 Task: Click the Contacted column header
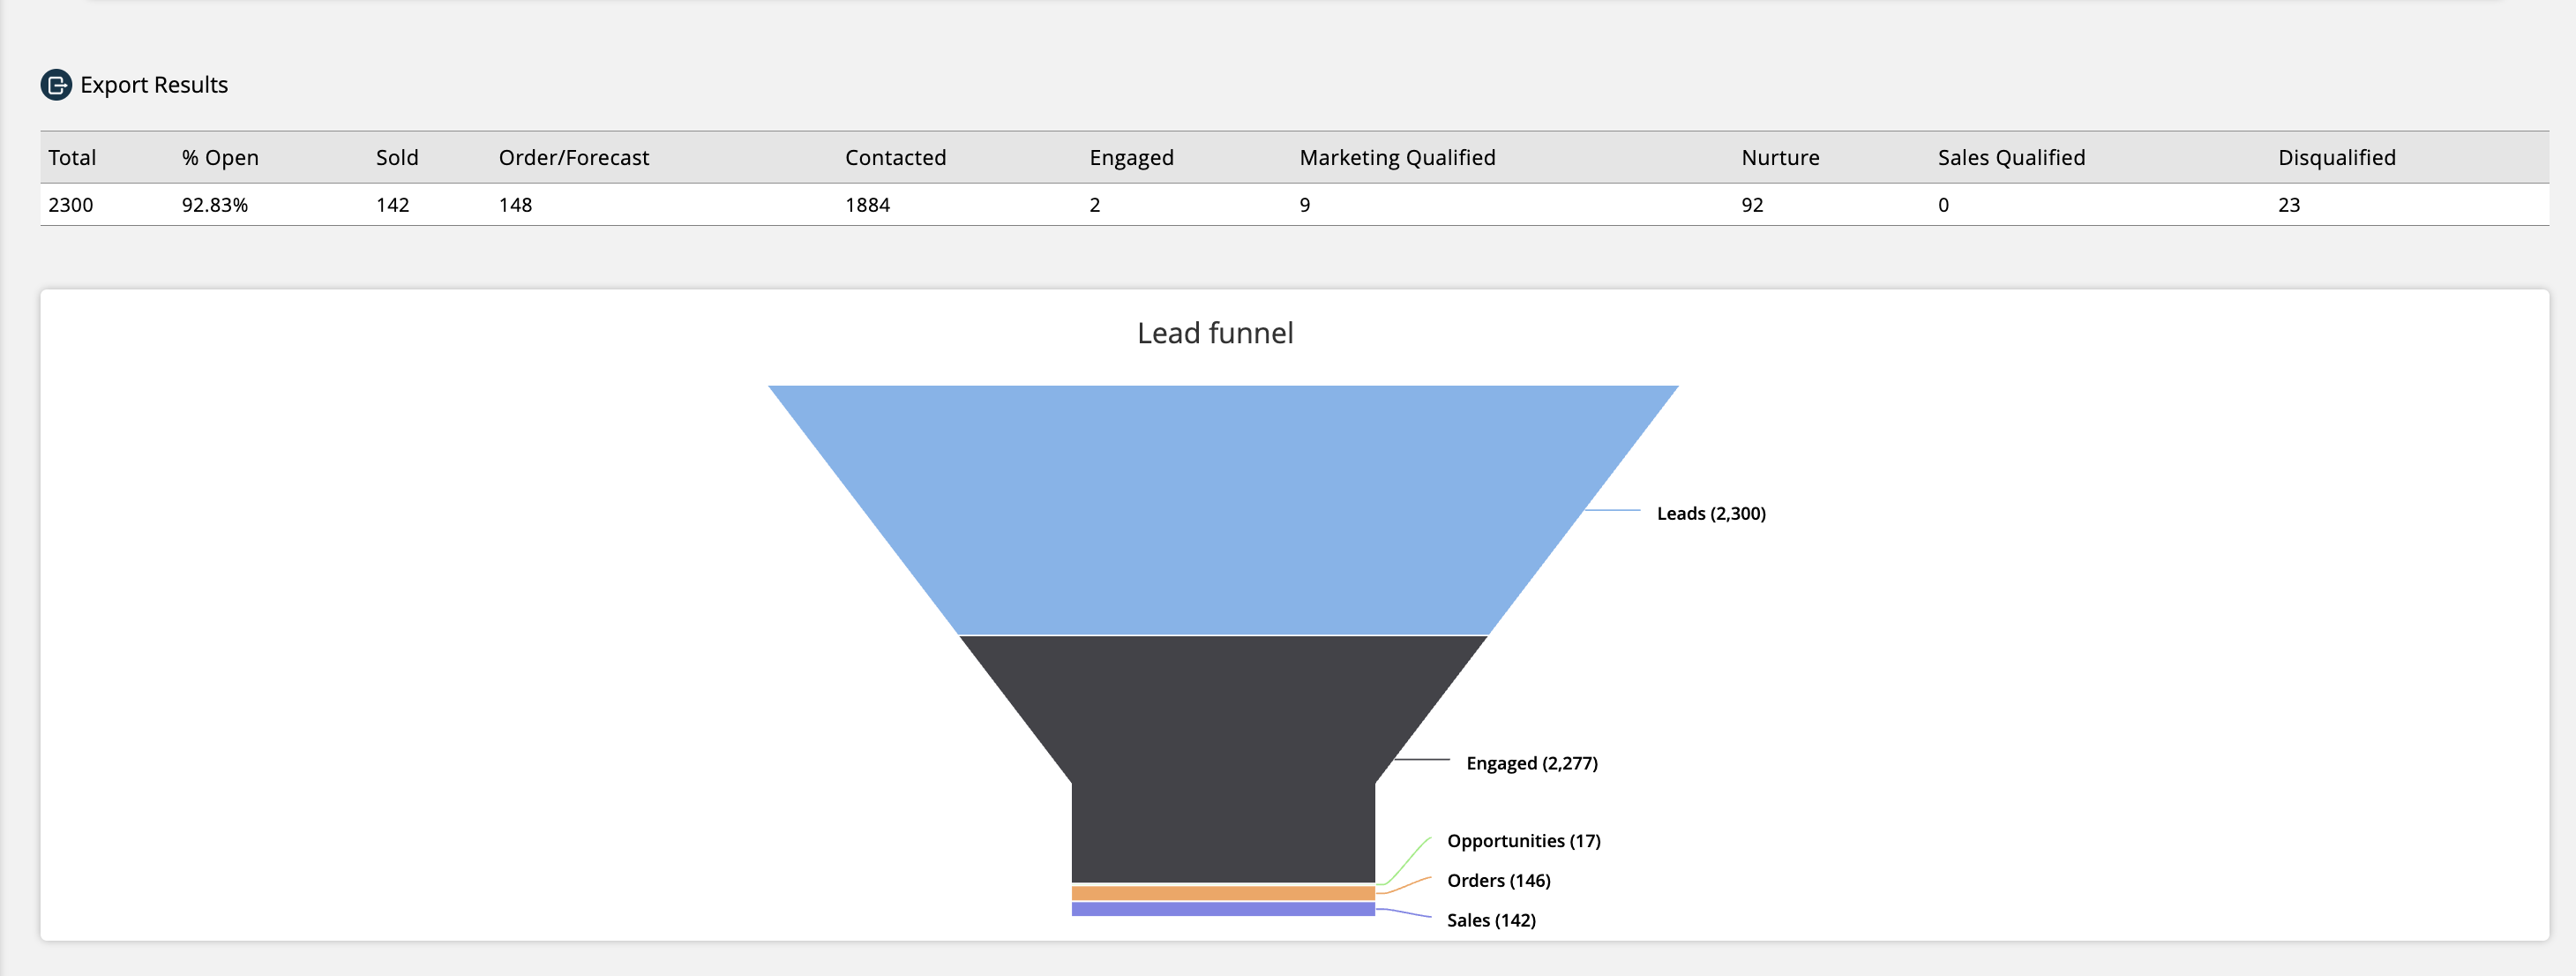pos(895,157)
